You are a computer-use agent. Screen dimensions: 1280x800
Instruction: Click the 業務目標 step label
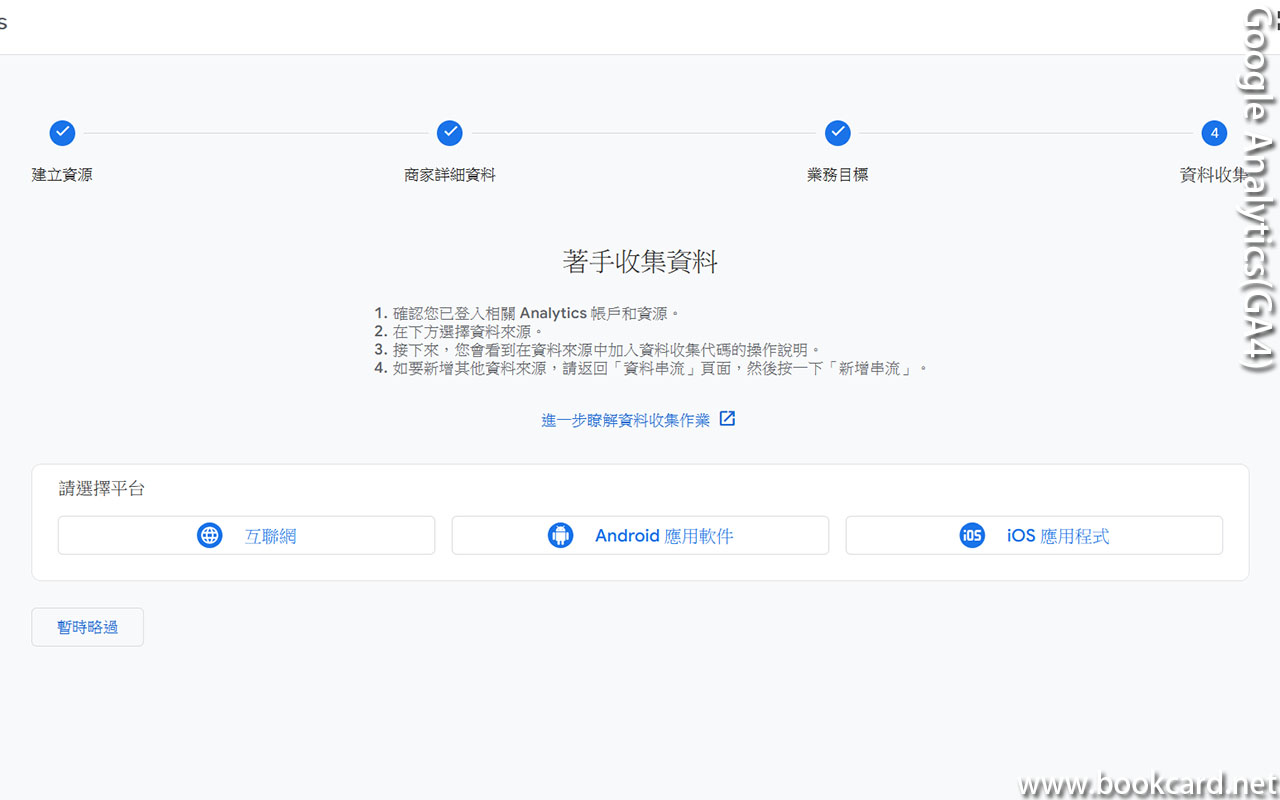pos(837,174)
